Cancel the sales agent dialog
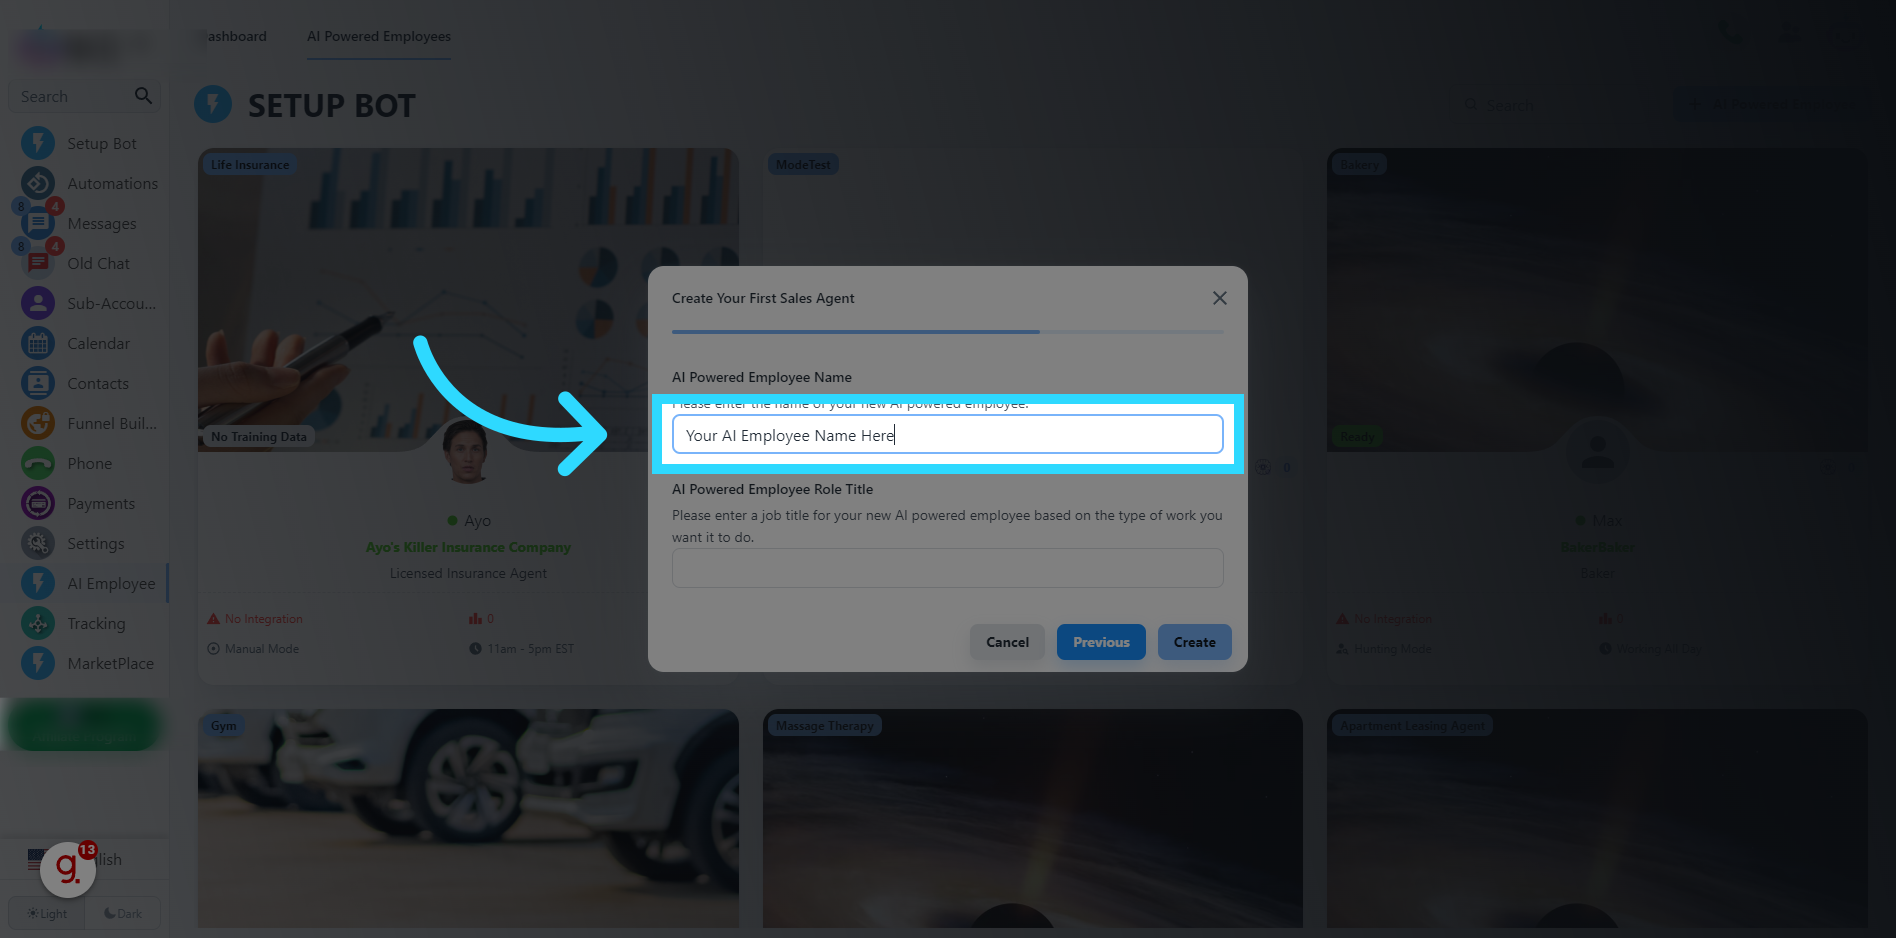Image resolution: width=1896 pixels, height=938 pixels. click(x=1007, y=642)
